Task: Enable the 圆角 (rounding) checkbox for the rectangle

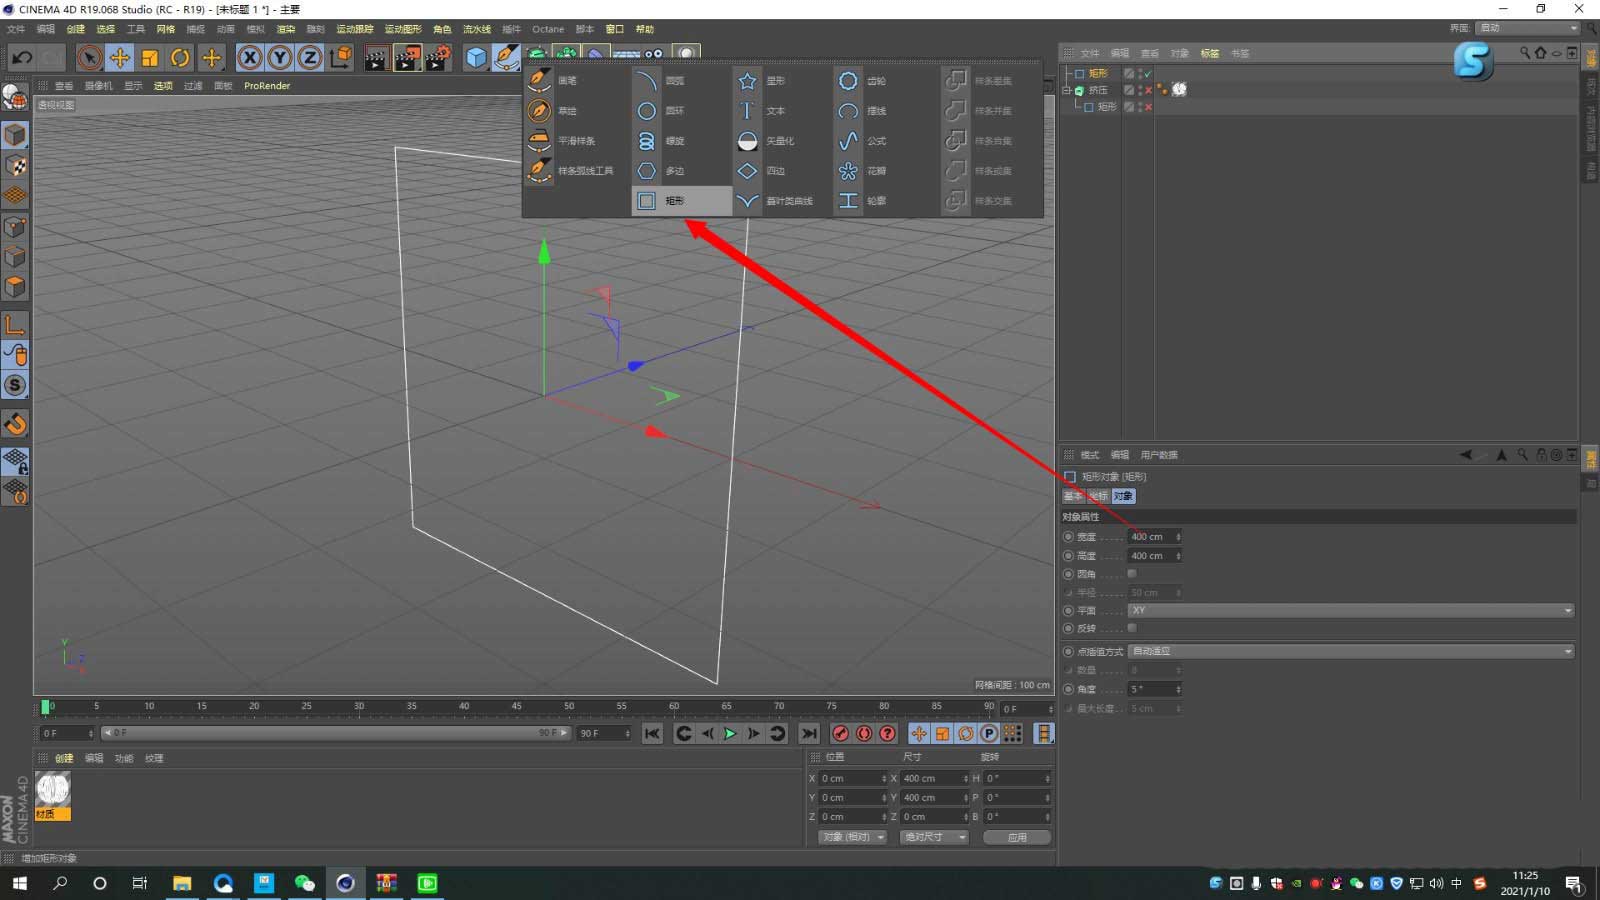Action: pyautogui.click(x=1131, y=573)
